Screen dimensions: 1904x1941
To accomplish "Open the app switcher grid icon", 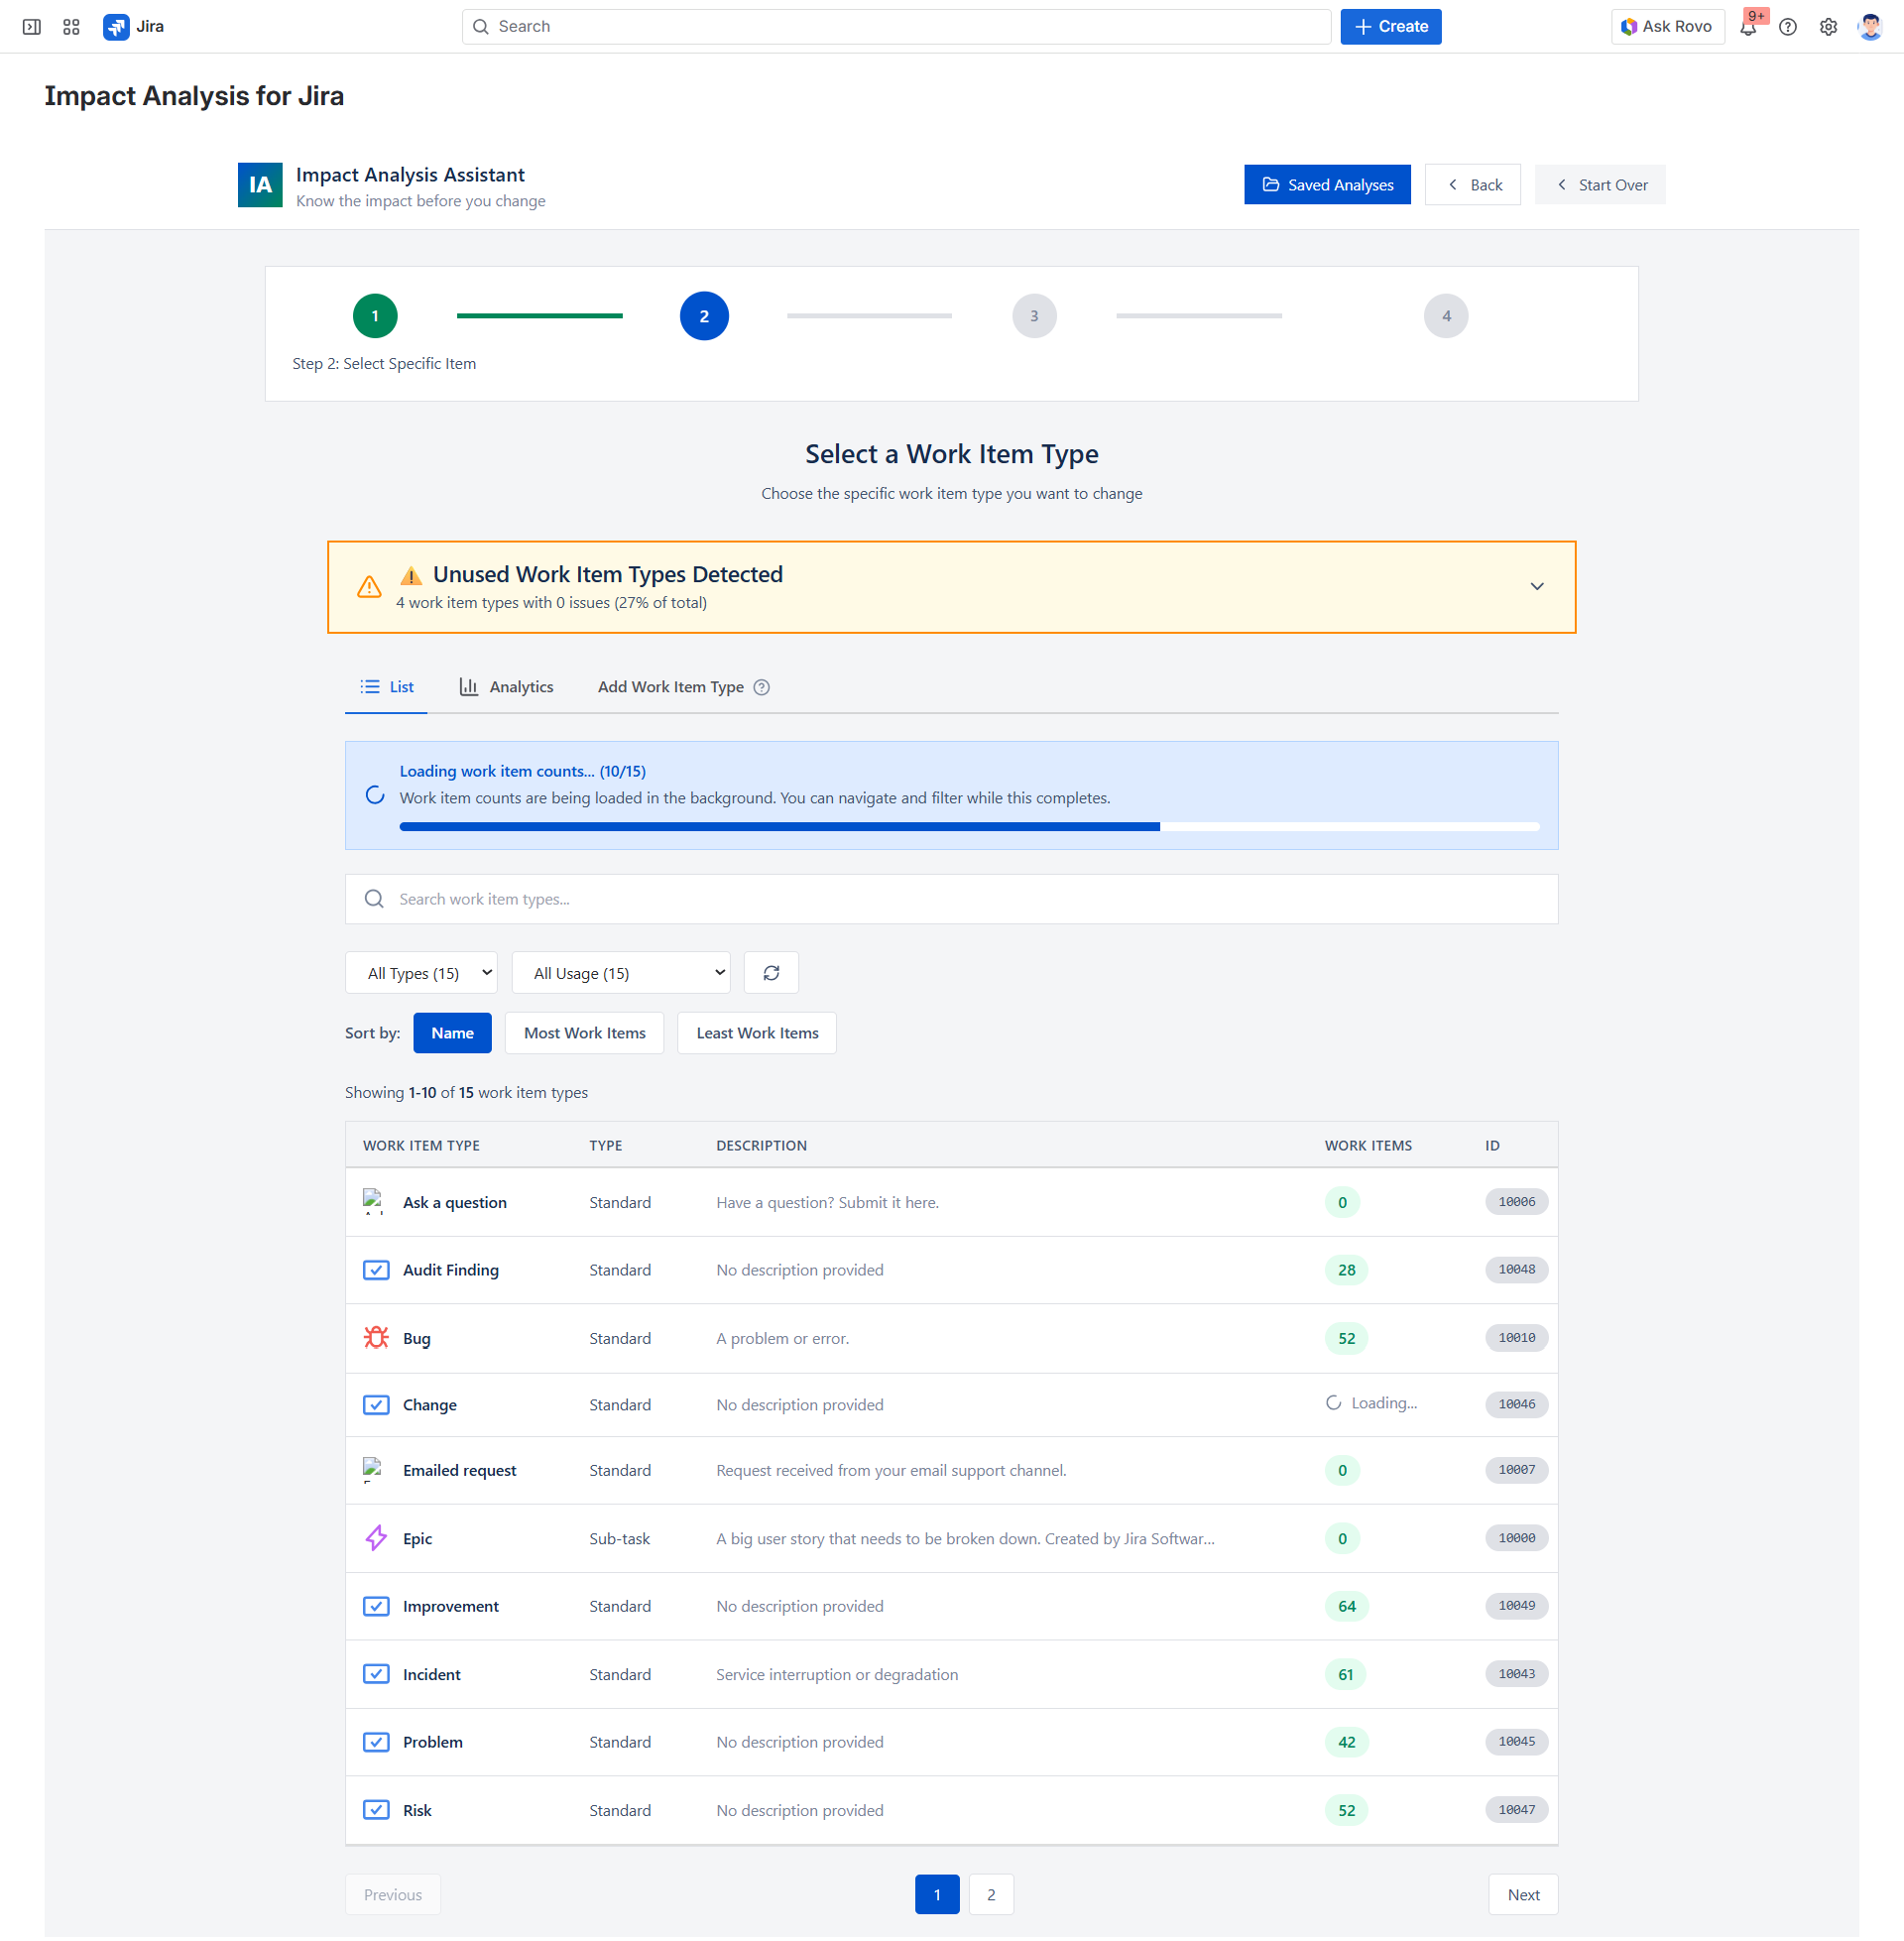I will pyautogui.click(x=70, y=26).
